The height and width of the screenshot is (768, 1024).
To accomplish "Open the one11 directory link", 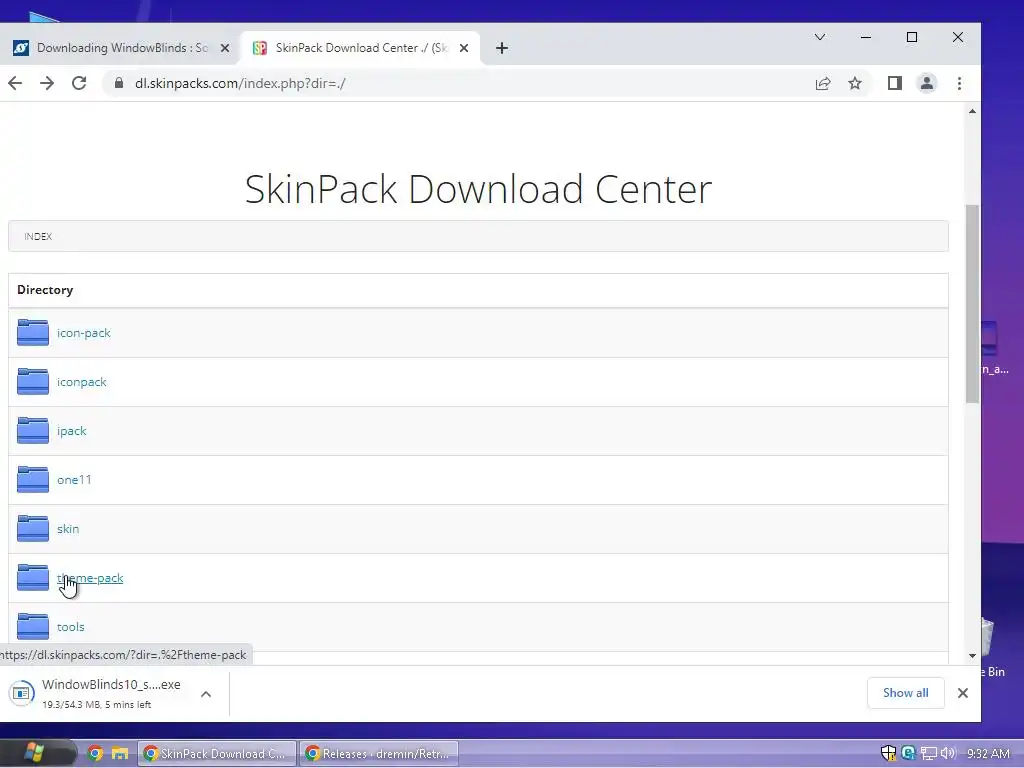I will (x=74, y=480).
